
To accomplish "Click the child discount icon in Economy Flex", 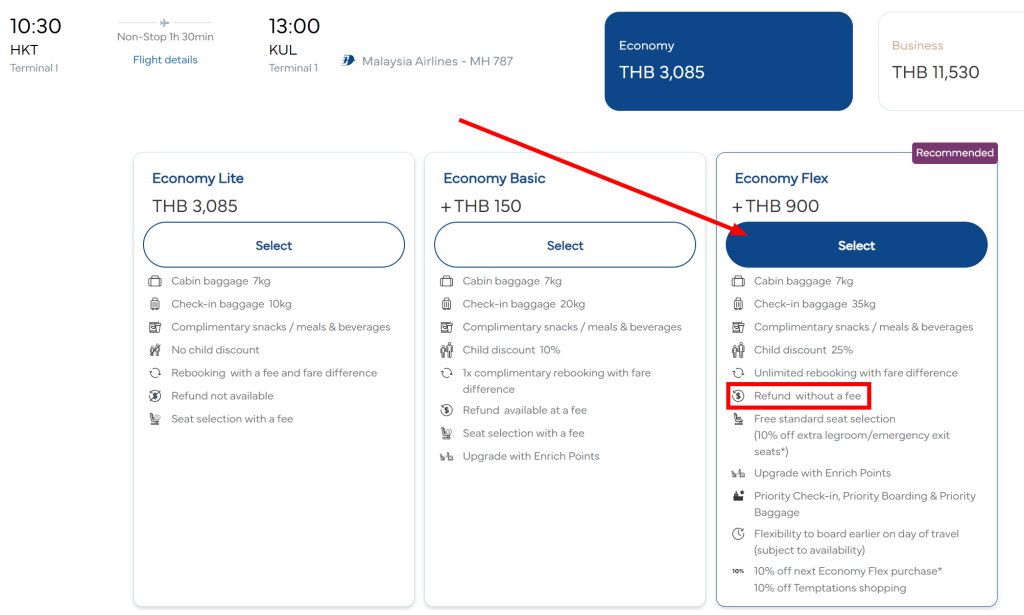I will coord(738,350).
